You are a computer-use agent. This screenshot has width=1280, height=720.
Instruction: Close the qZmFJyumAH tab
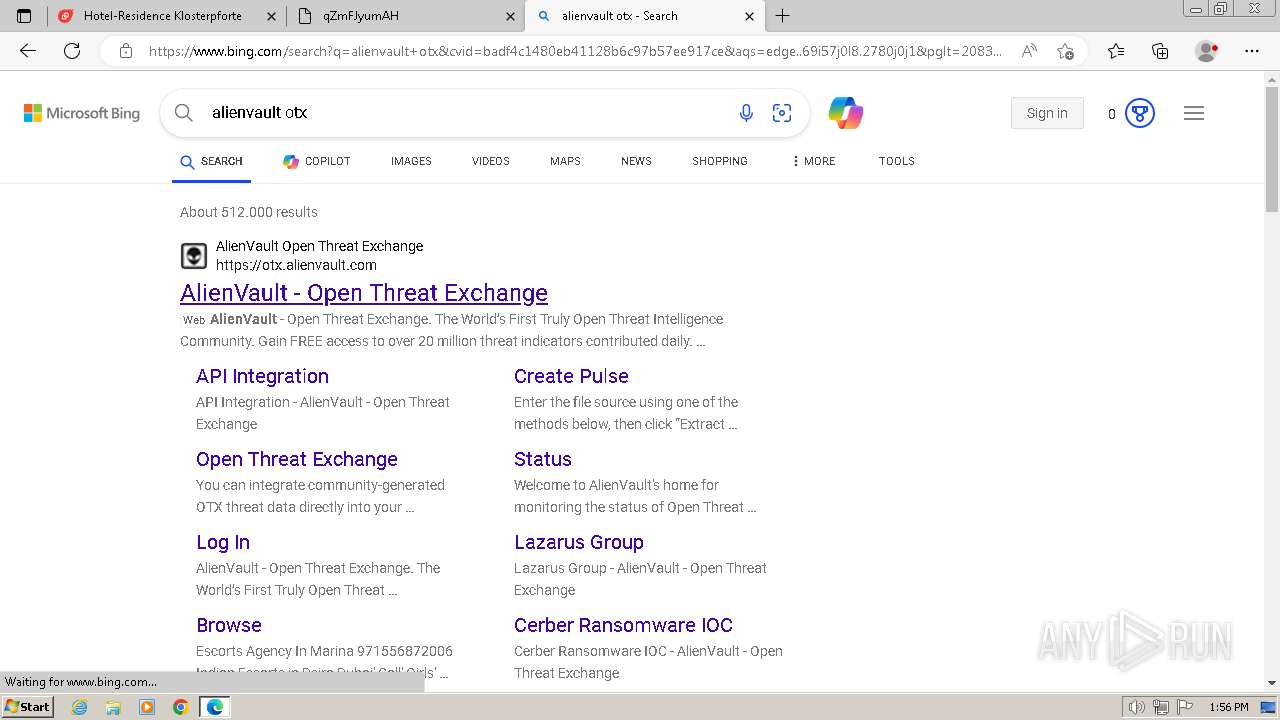(x=509, y=16)
